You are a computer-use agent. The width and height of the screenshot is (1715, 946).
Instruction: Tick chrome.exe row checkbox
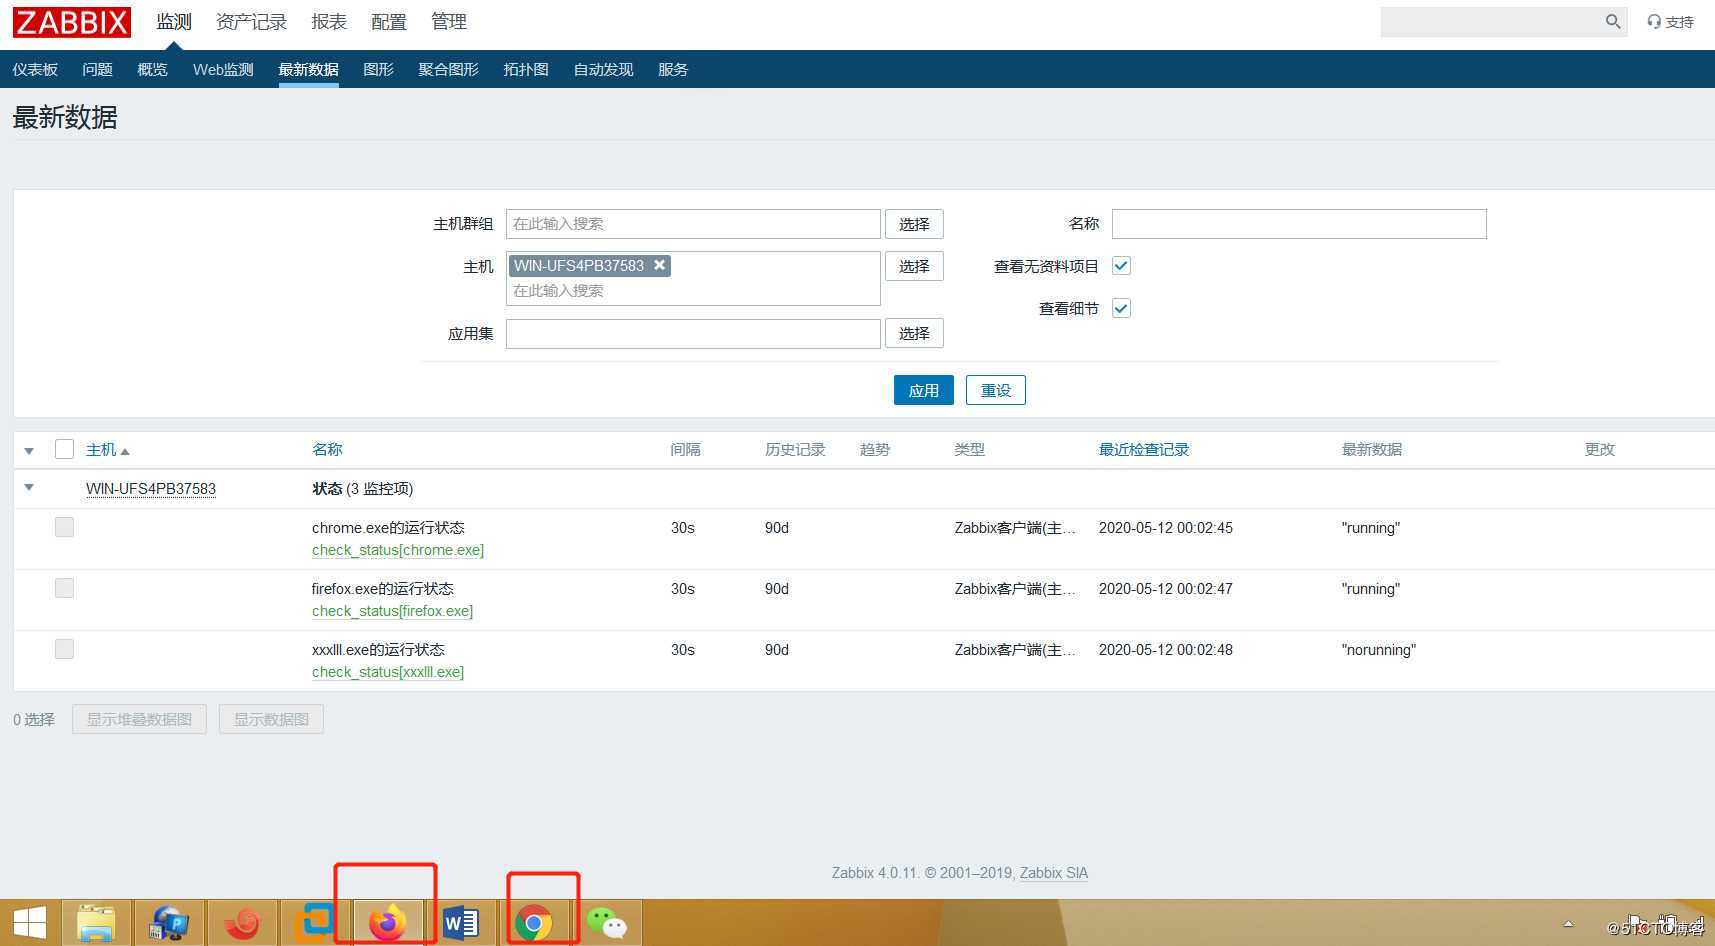64,527
